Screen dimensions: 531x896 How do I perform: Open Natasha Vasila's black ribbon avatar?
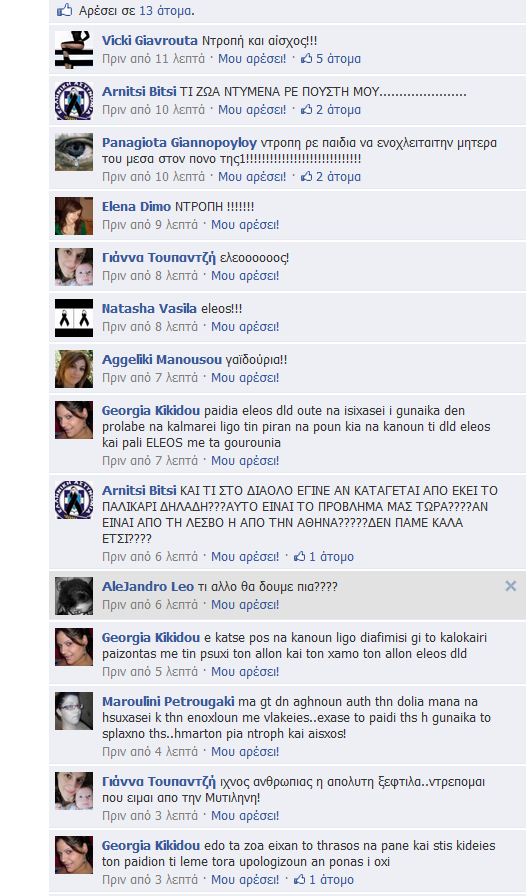coord(74,318)
